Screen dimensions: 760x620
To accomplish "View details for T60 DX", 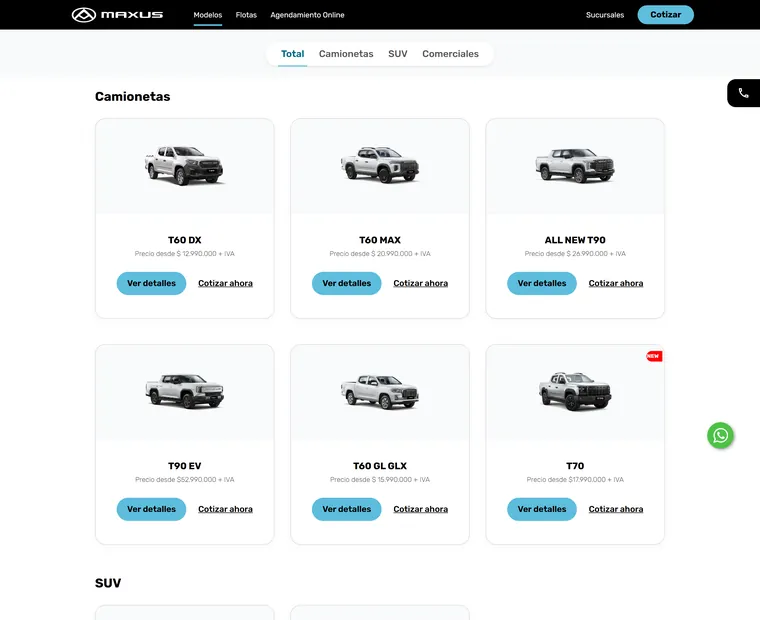I will click(151, 284).
